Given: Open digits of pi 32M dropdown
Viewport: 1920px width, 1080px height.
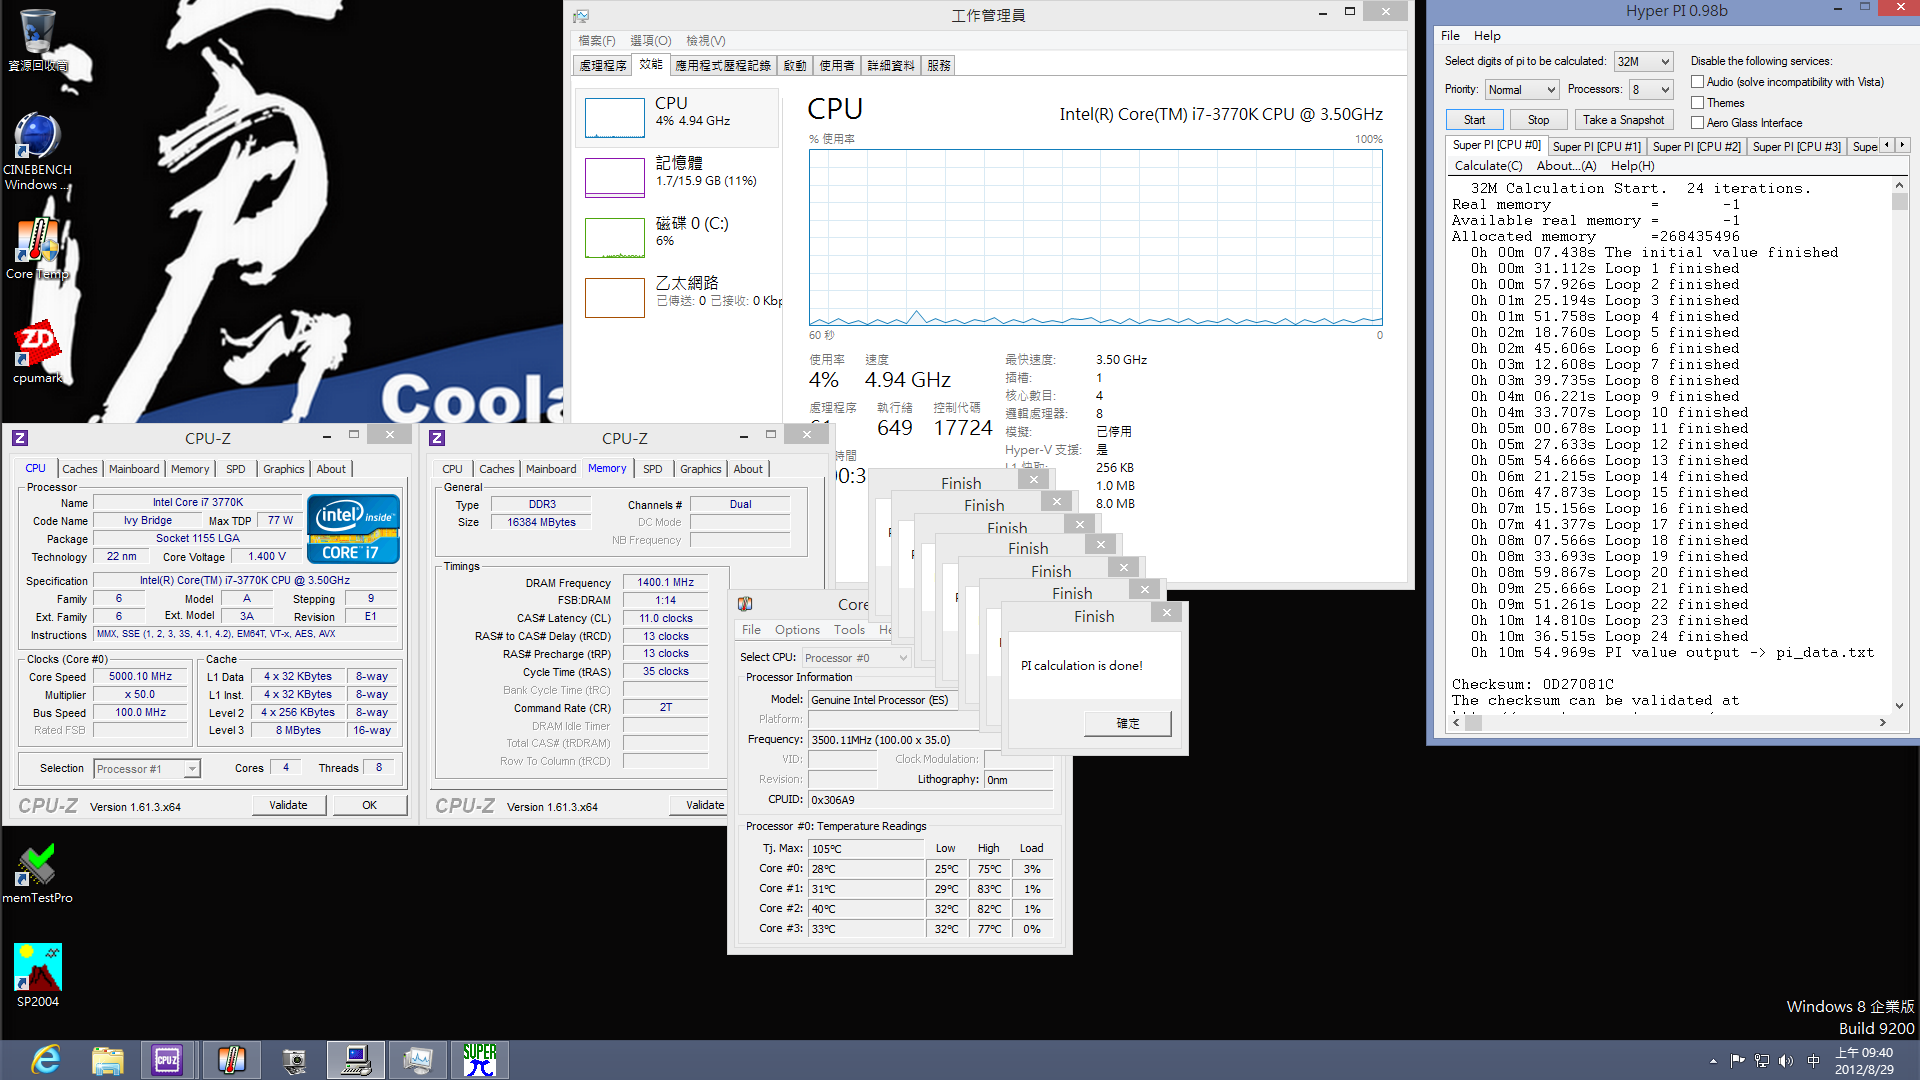Looking at the screenshot, I should (x=1643, y=62).
